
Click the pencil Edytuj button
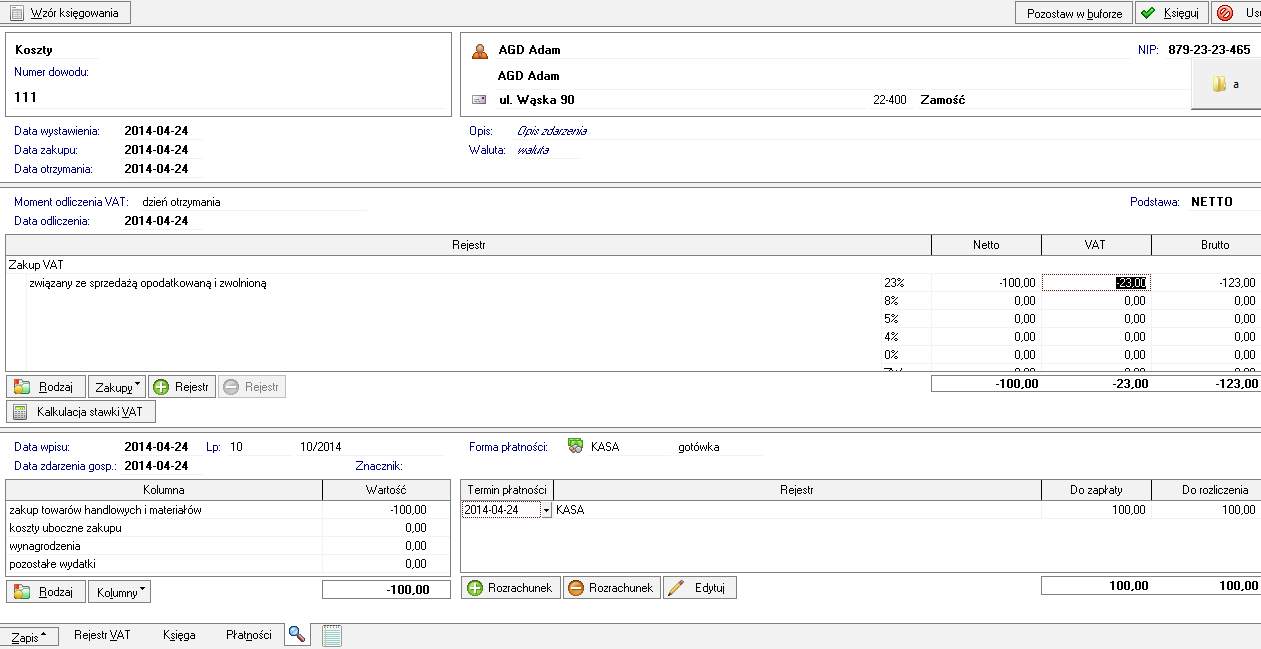point(700,588)
